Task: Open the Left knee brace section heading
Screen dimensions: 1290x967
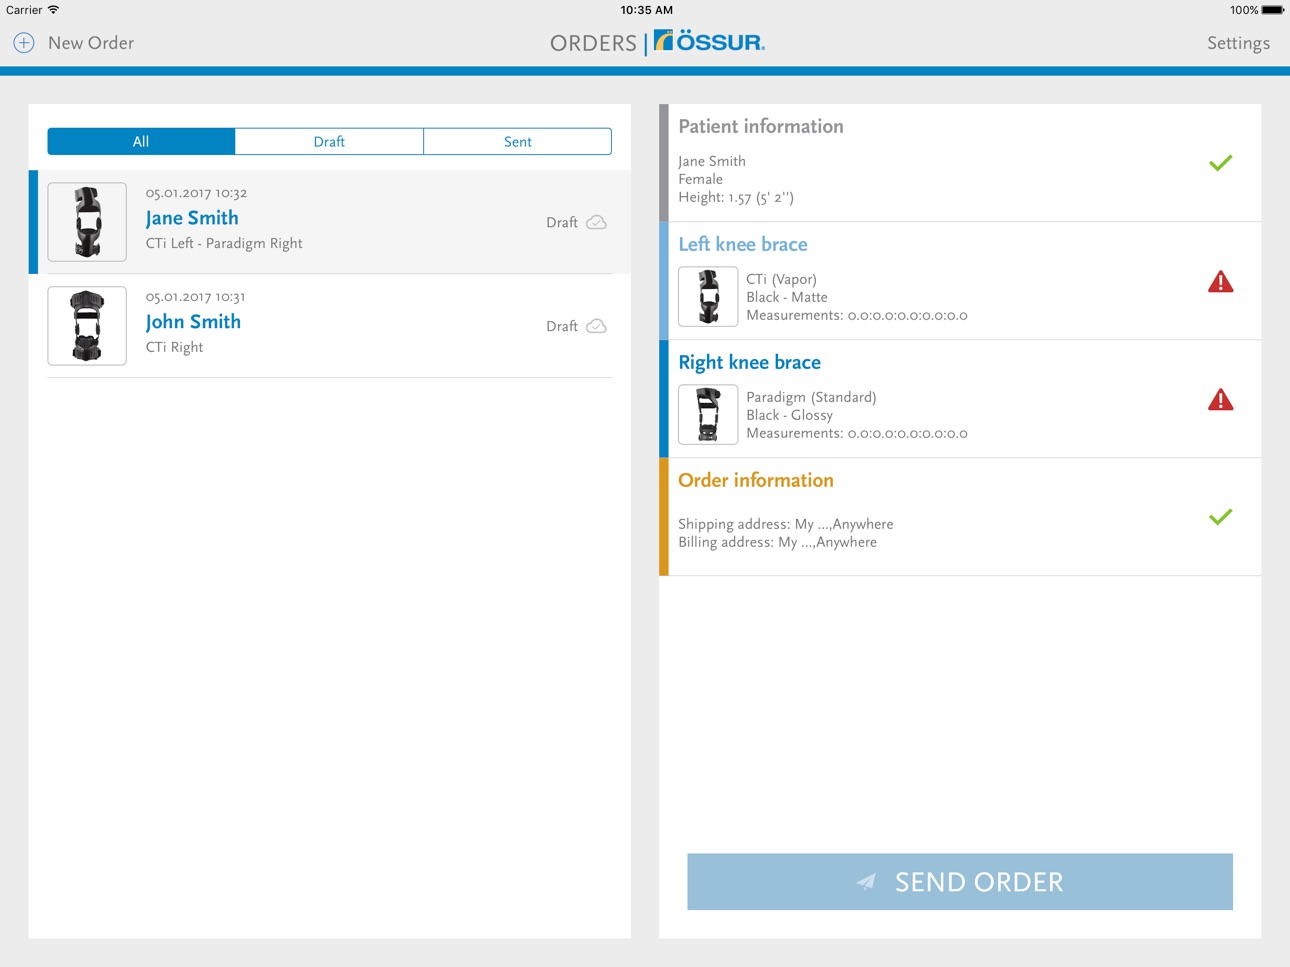Action: click(743, 244)
